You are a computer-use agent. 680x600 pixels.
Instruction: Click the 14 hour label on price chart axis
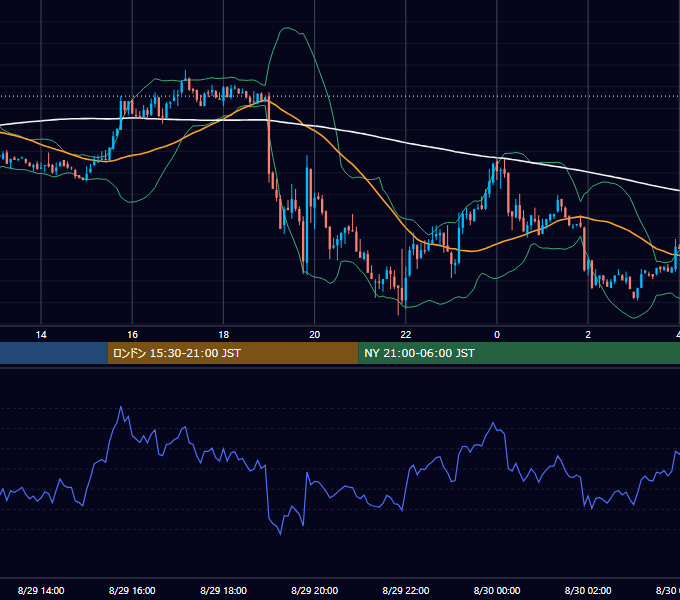tap(41, 335)
